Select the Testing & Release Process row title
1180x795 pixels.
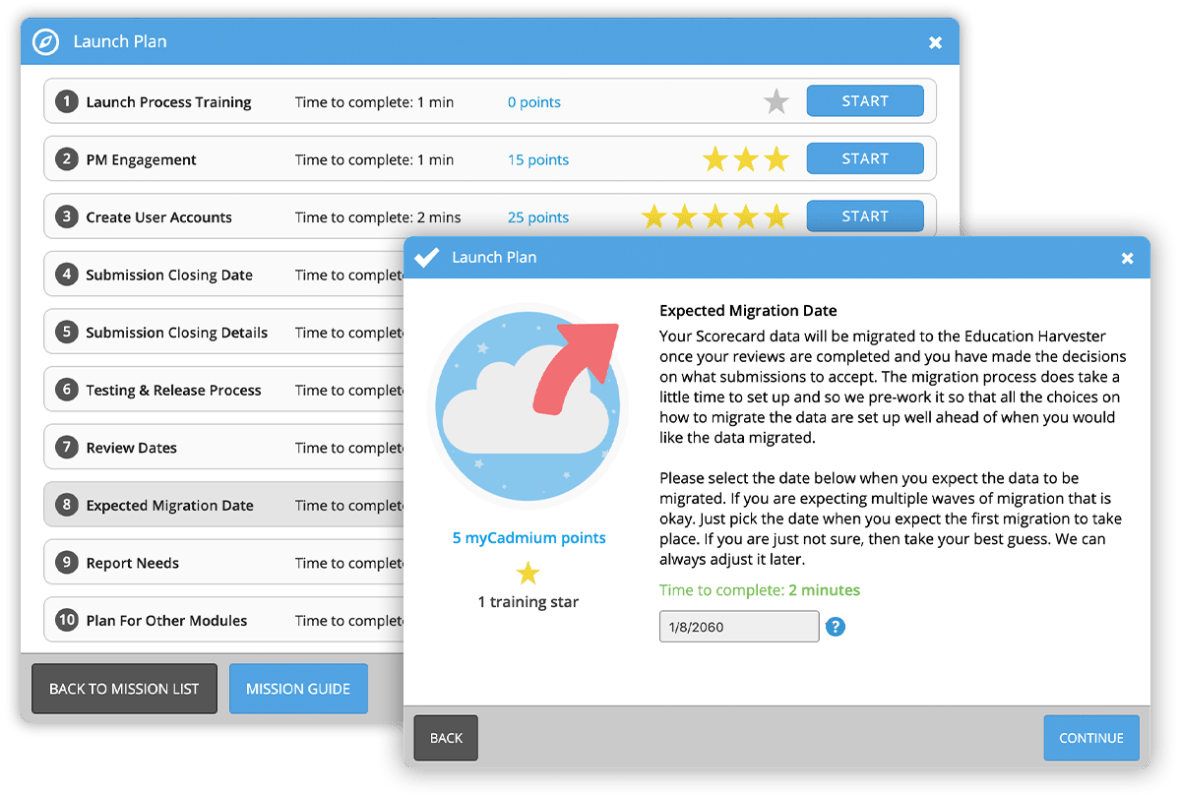(173, 390)
